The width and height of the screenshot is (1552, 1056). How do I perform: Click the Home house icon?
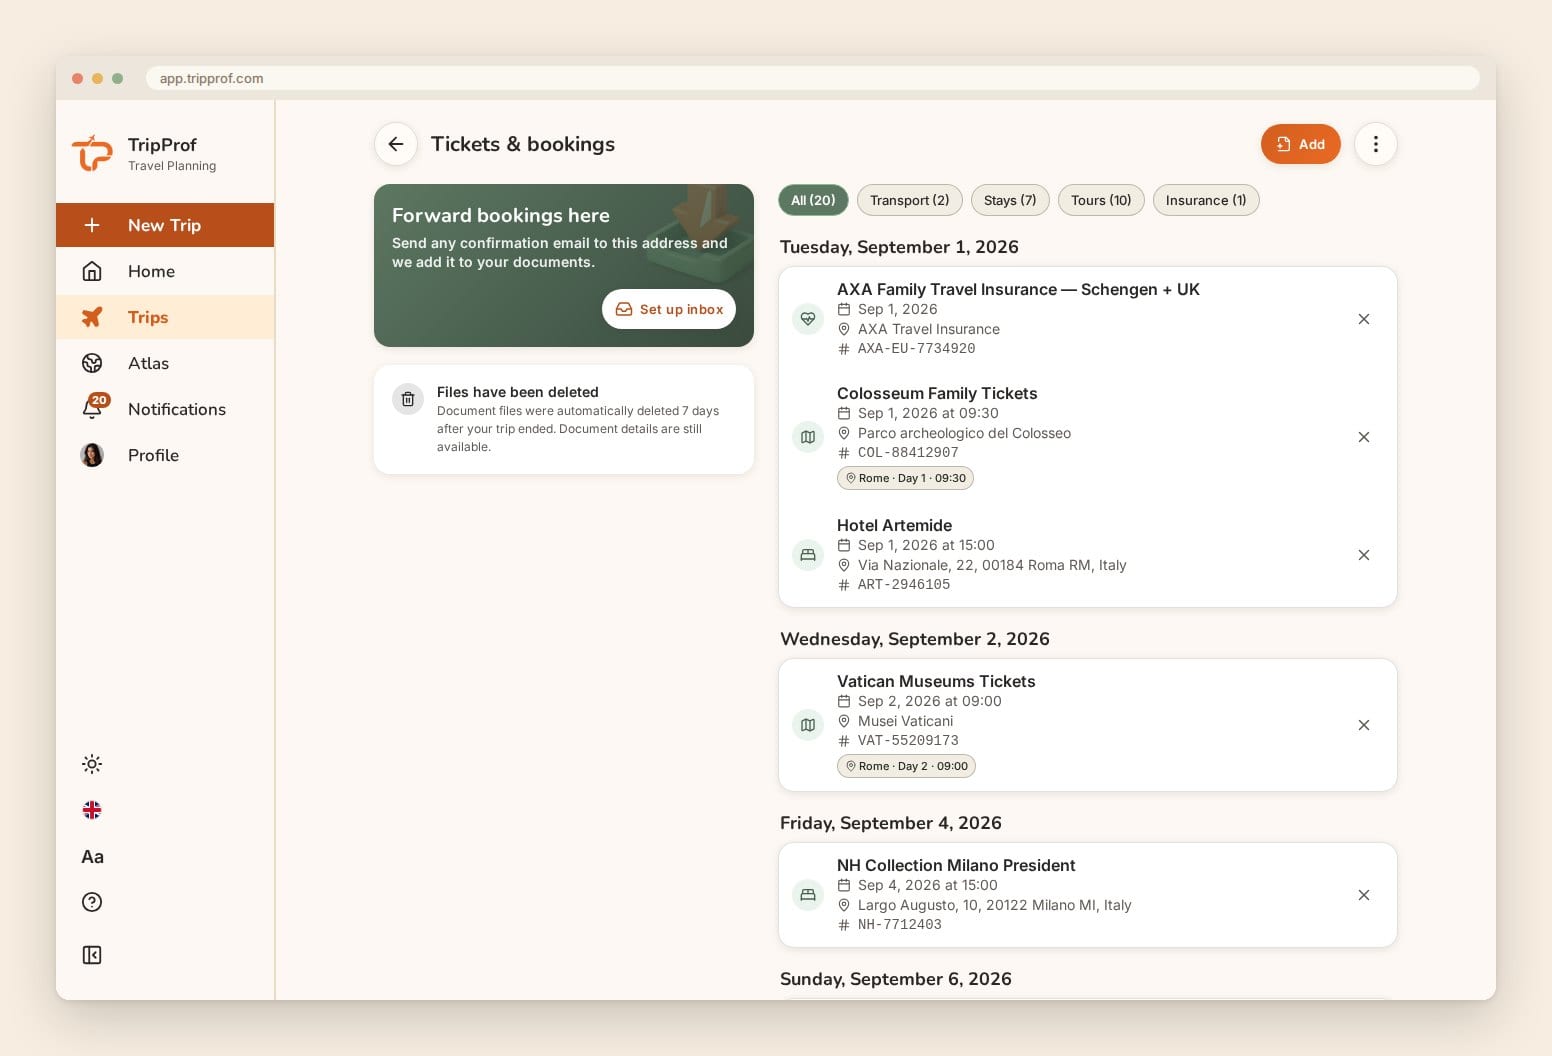[x=92, y=271]
